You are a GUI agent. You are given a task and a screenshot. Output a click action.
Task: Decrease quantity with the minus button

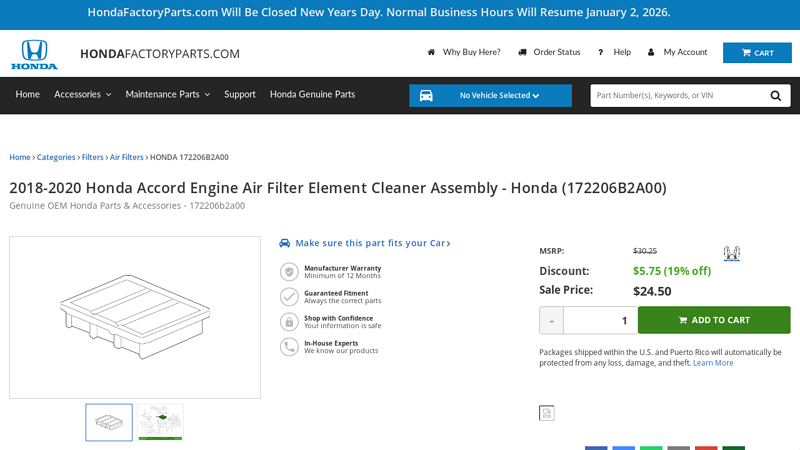[551, 320]
